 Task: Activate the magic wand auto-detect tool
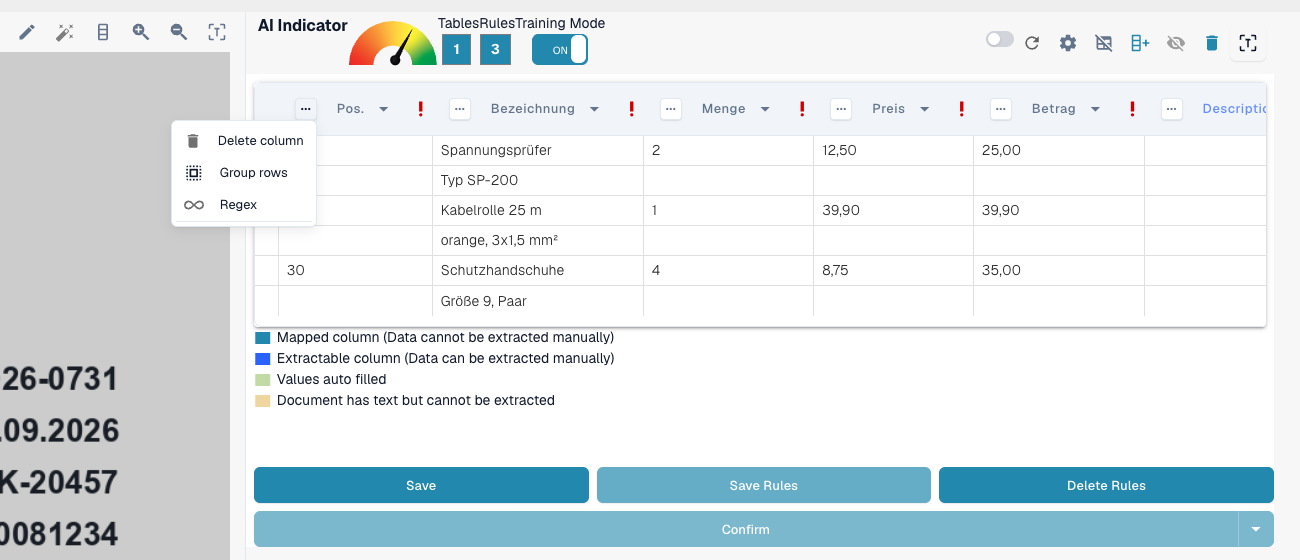pos(65,33)
